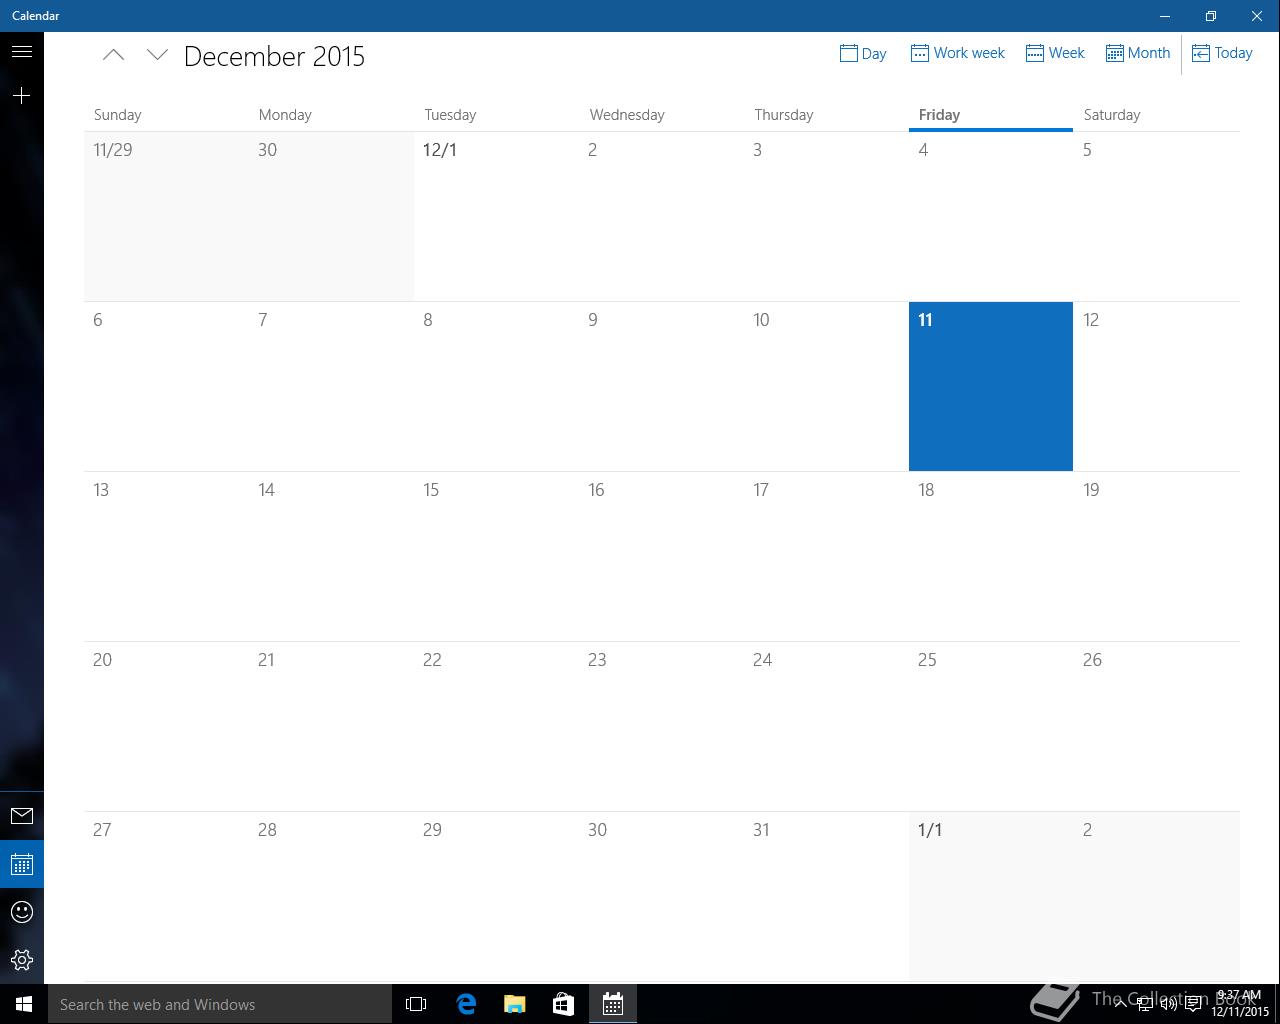Select December 19 cell
The width and height of the screenshot is (1280, 1024).
[x=1156, y=556]
